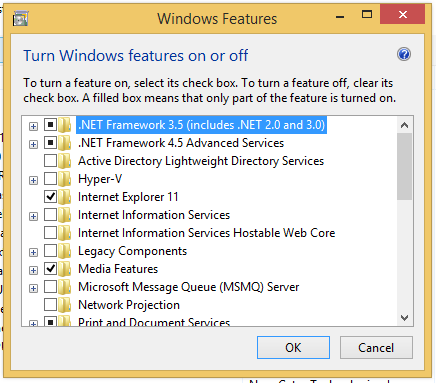The height and width of the screenshot is (383, 436).
Task: Select 'Active Directory Lightweight Directory Services' label
Action: coord(201,161)
